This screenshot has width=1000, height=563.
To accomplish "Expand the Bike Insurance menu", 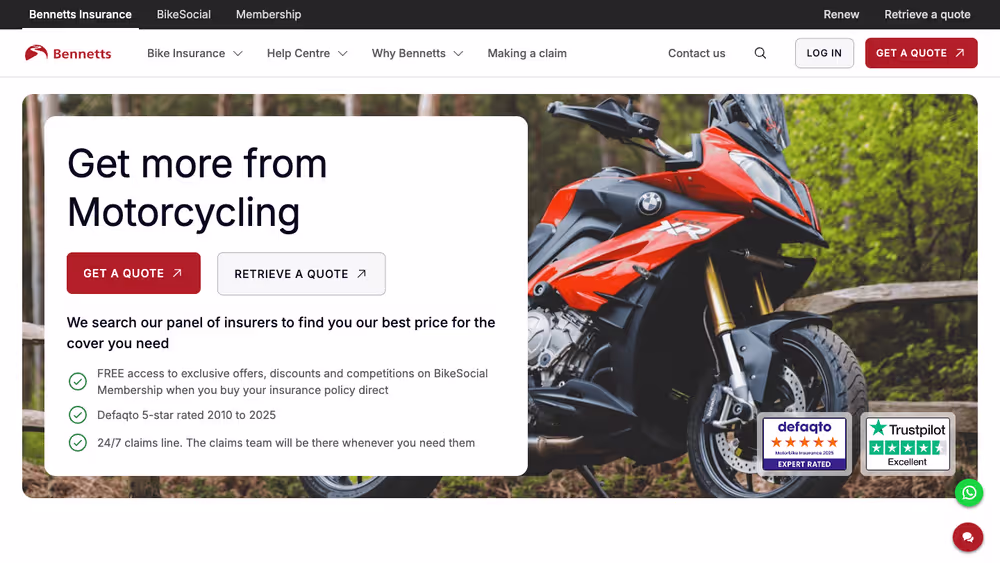I will (195, 53).
